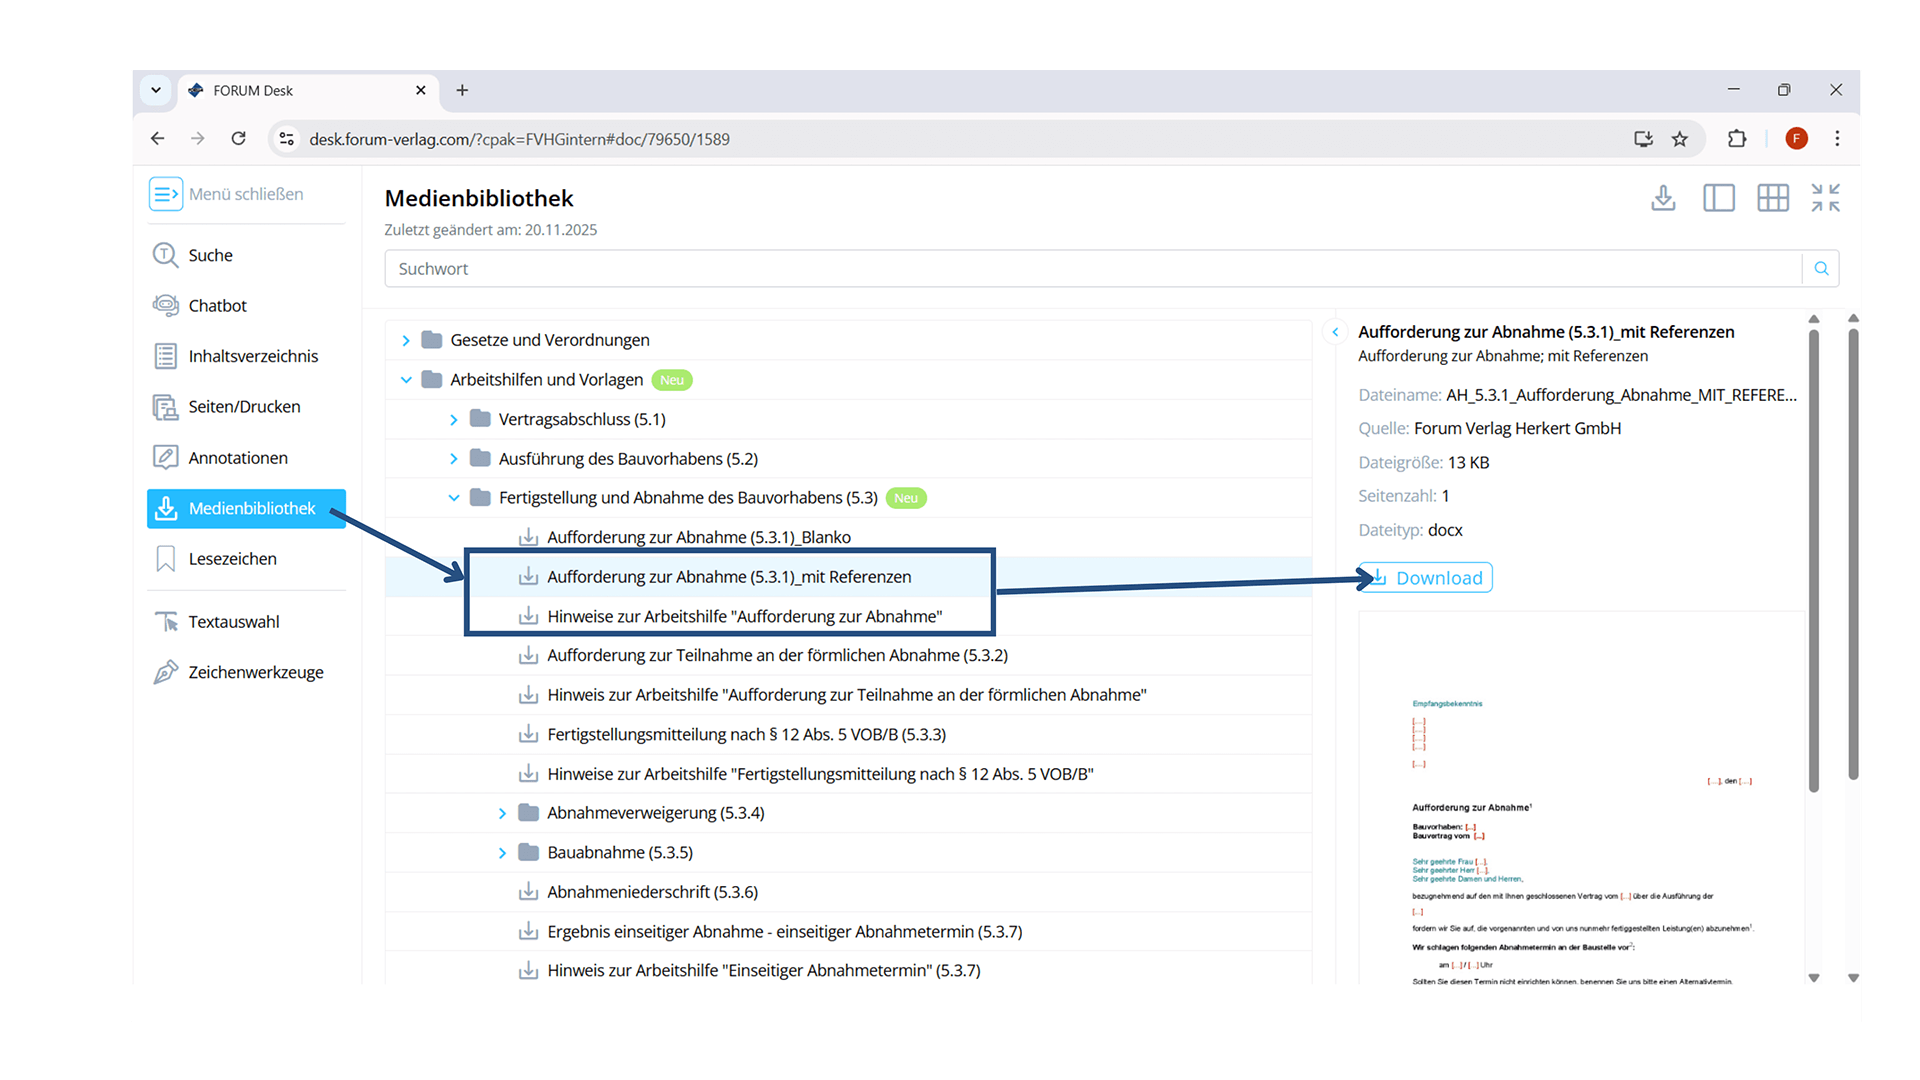
Task: Switch to the grid view layout
Action: click(1772, 198)
